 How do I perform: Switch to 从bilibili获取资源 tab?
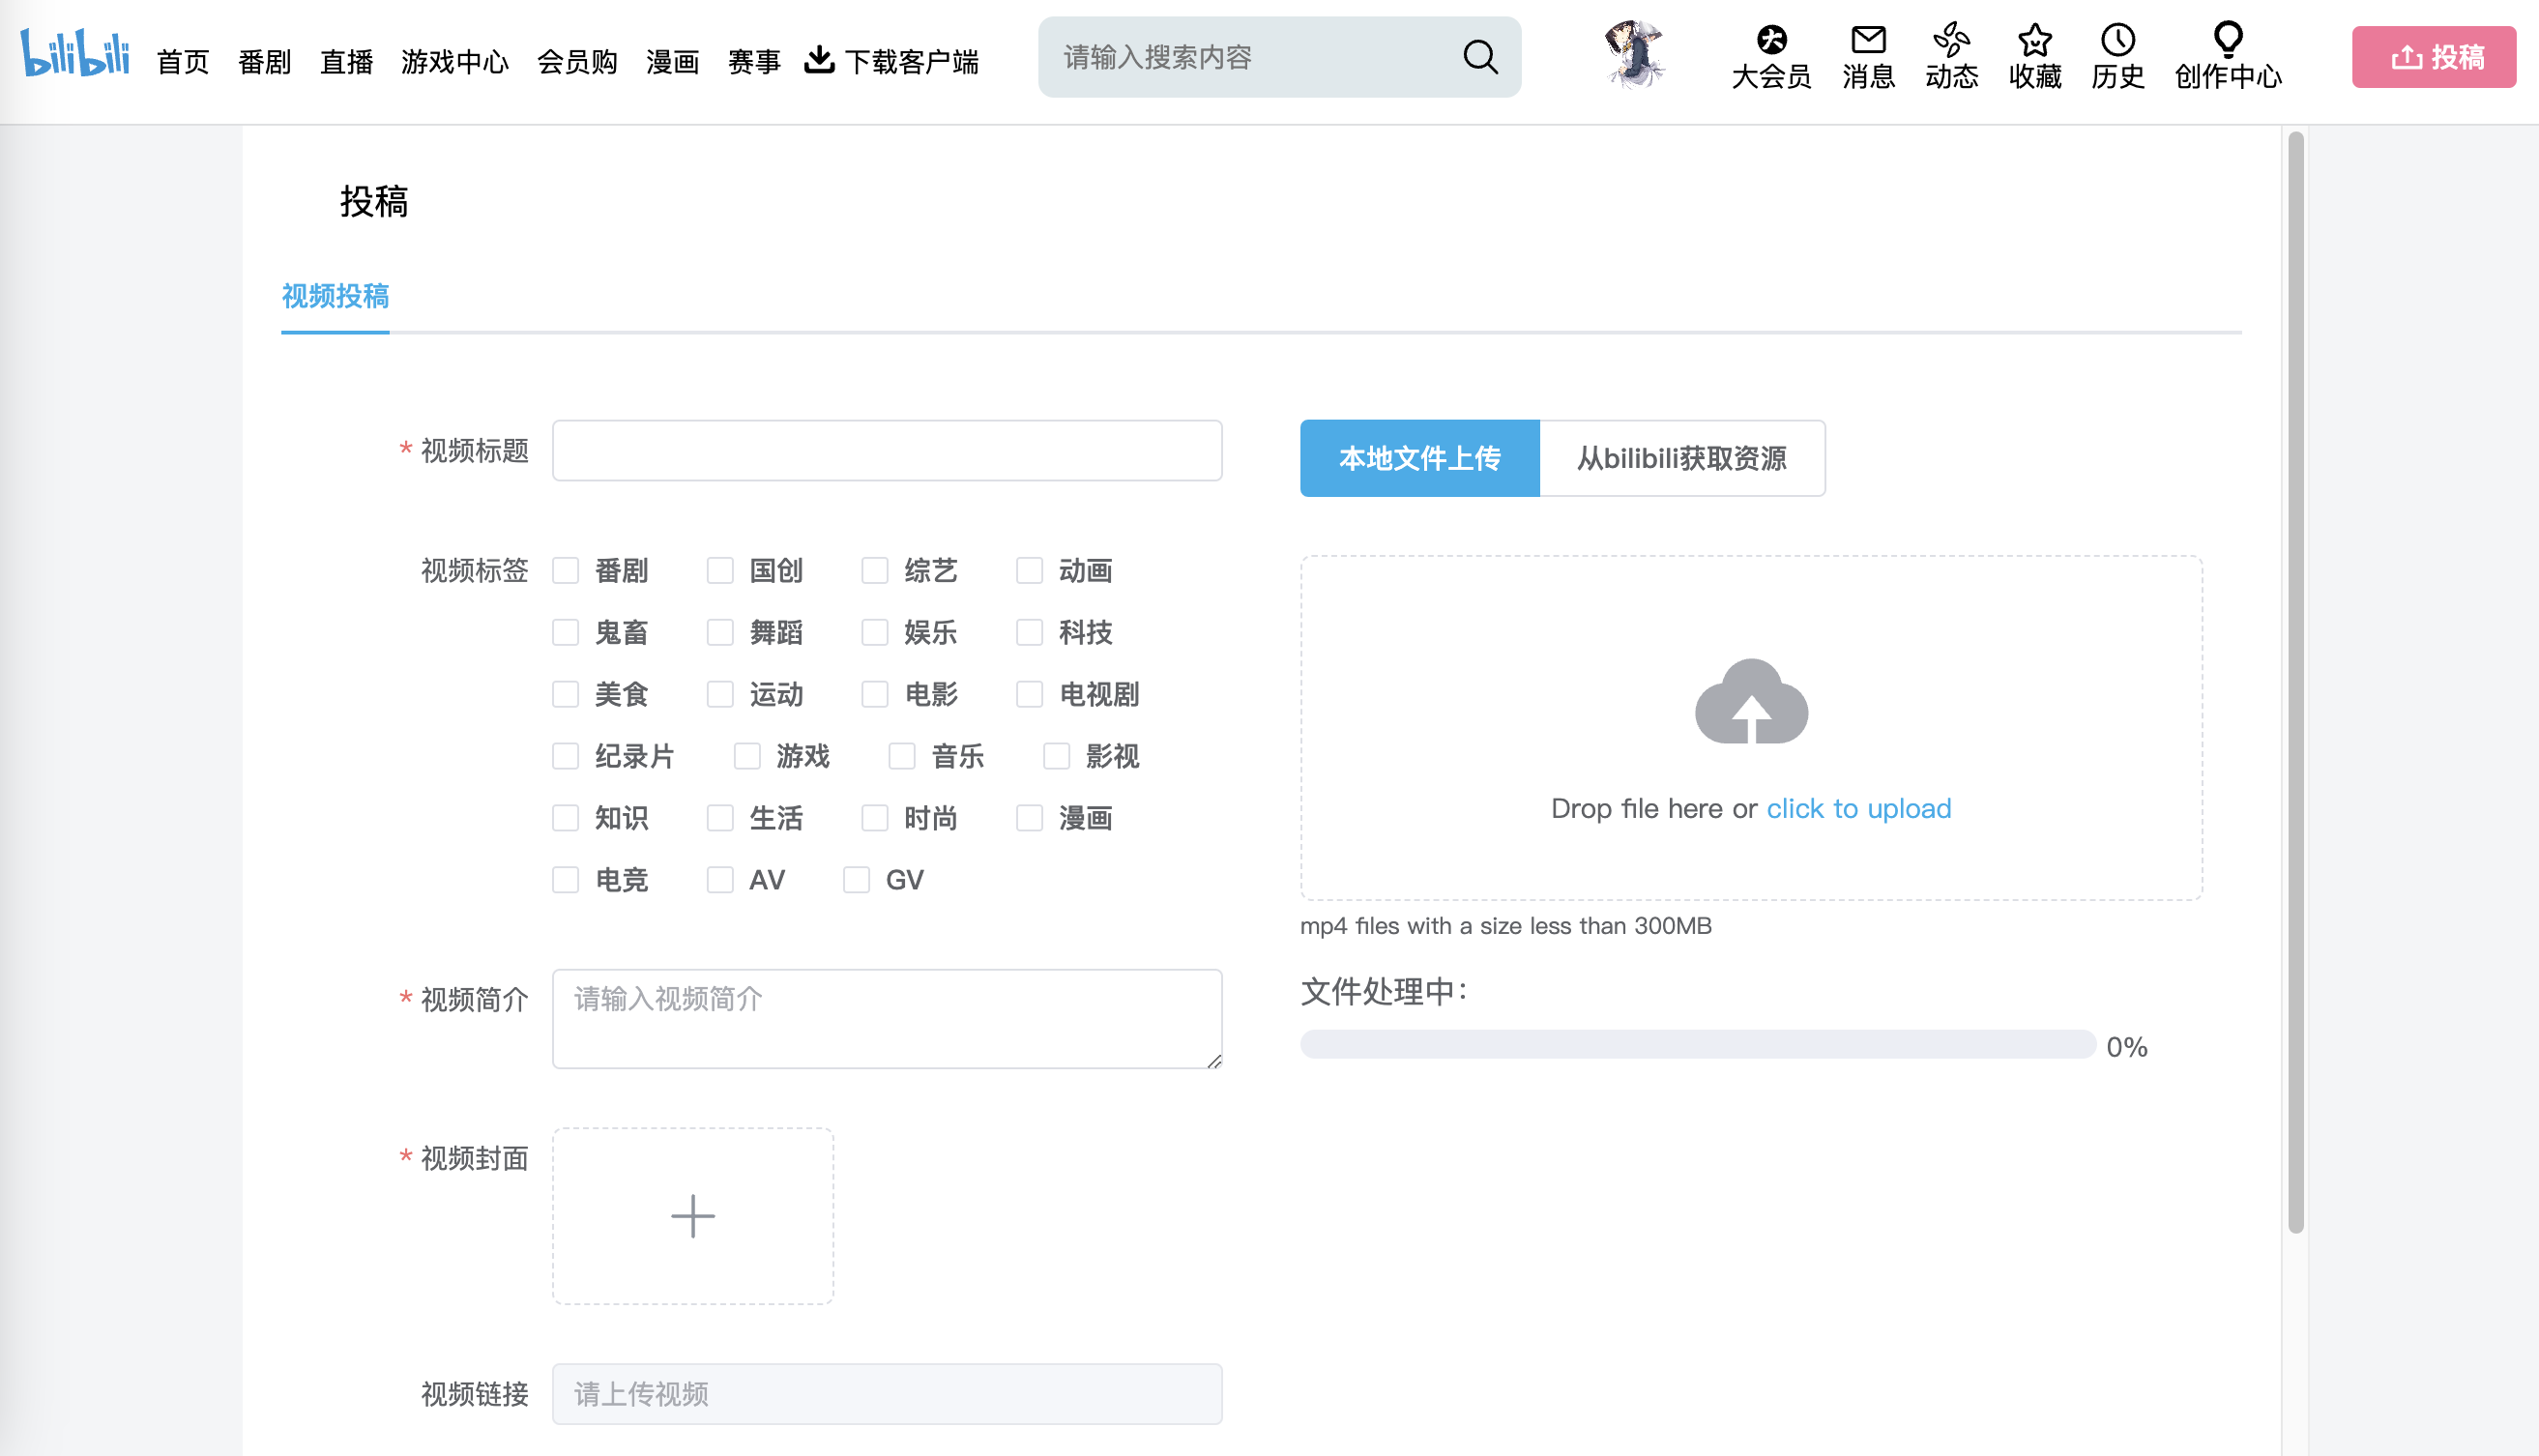(1682, 458)
